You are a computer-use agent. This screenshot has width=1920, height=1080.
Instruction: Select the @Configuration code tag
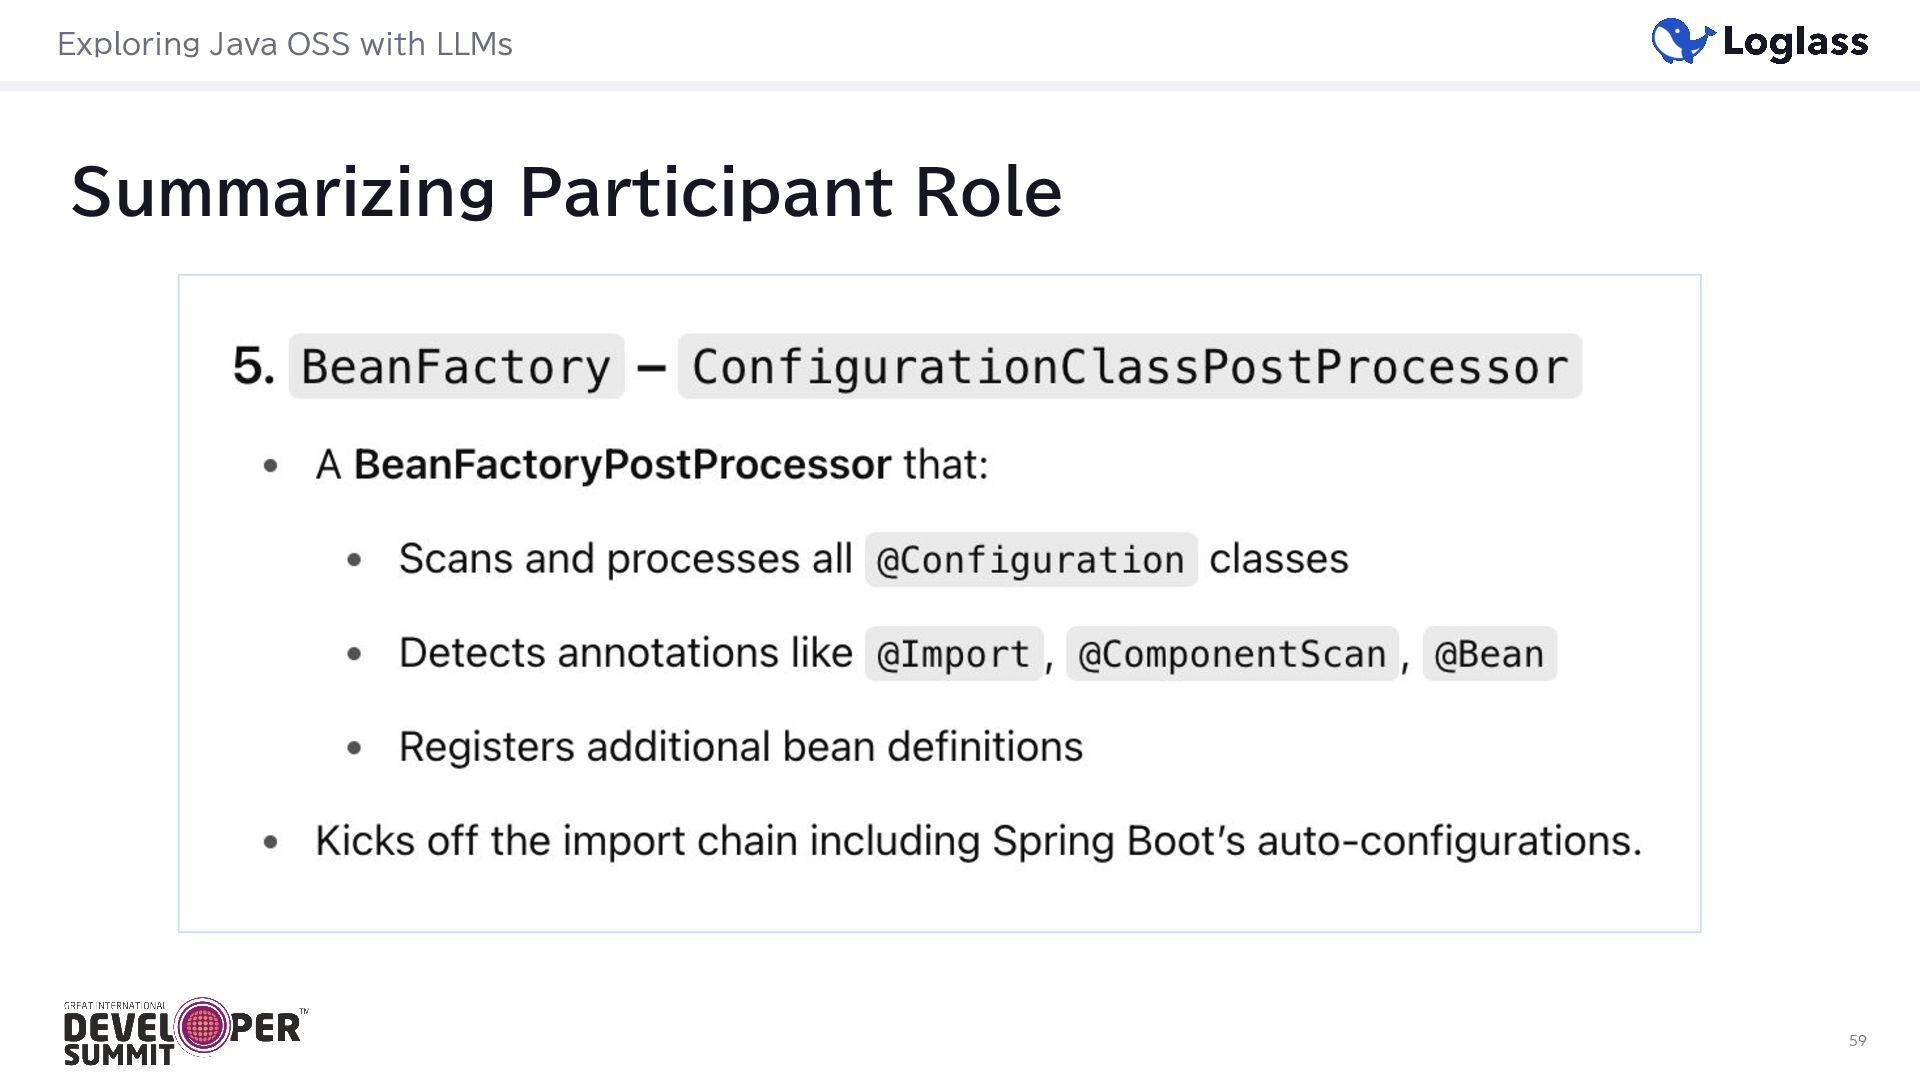(1030, 560)
